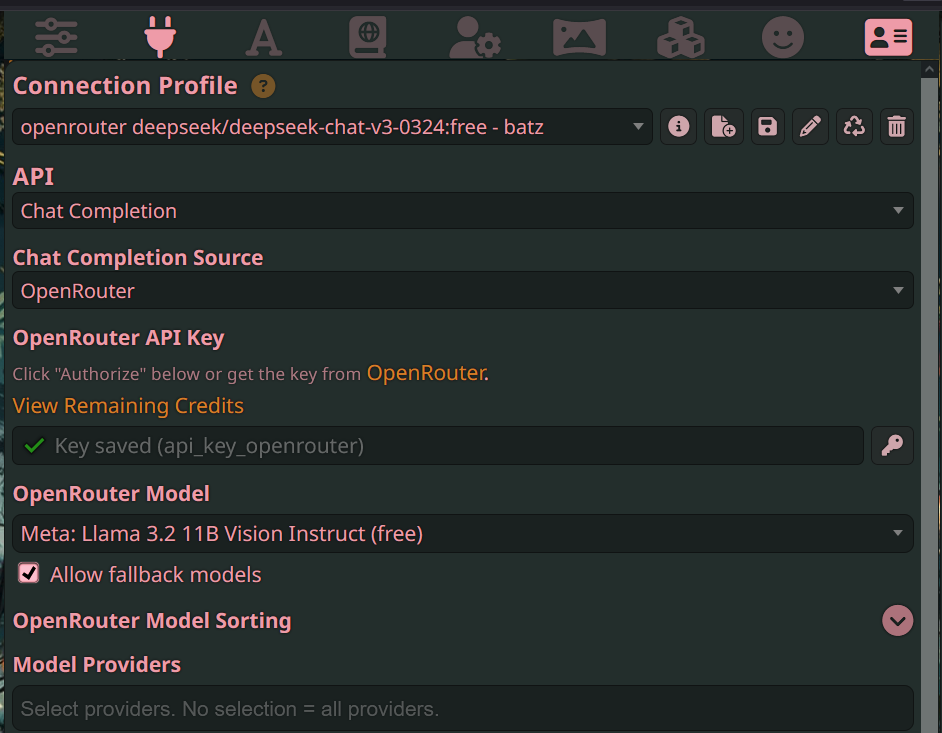Image resolution: width=942 pixels, height=733 pixels.
Task: Click the Model Providers selection field
Action: pos(463,708)
